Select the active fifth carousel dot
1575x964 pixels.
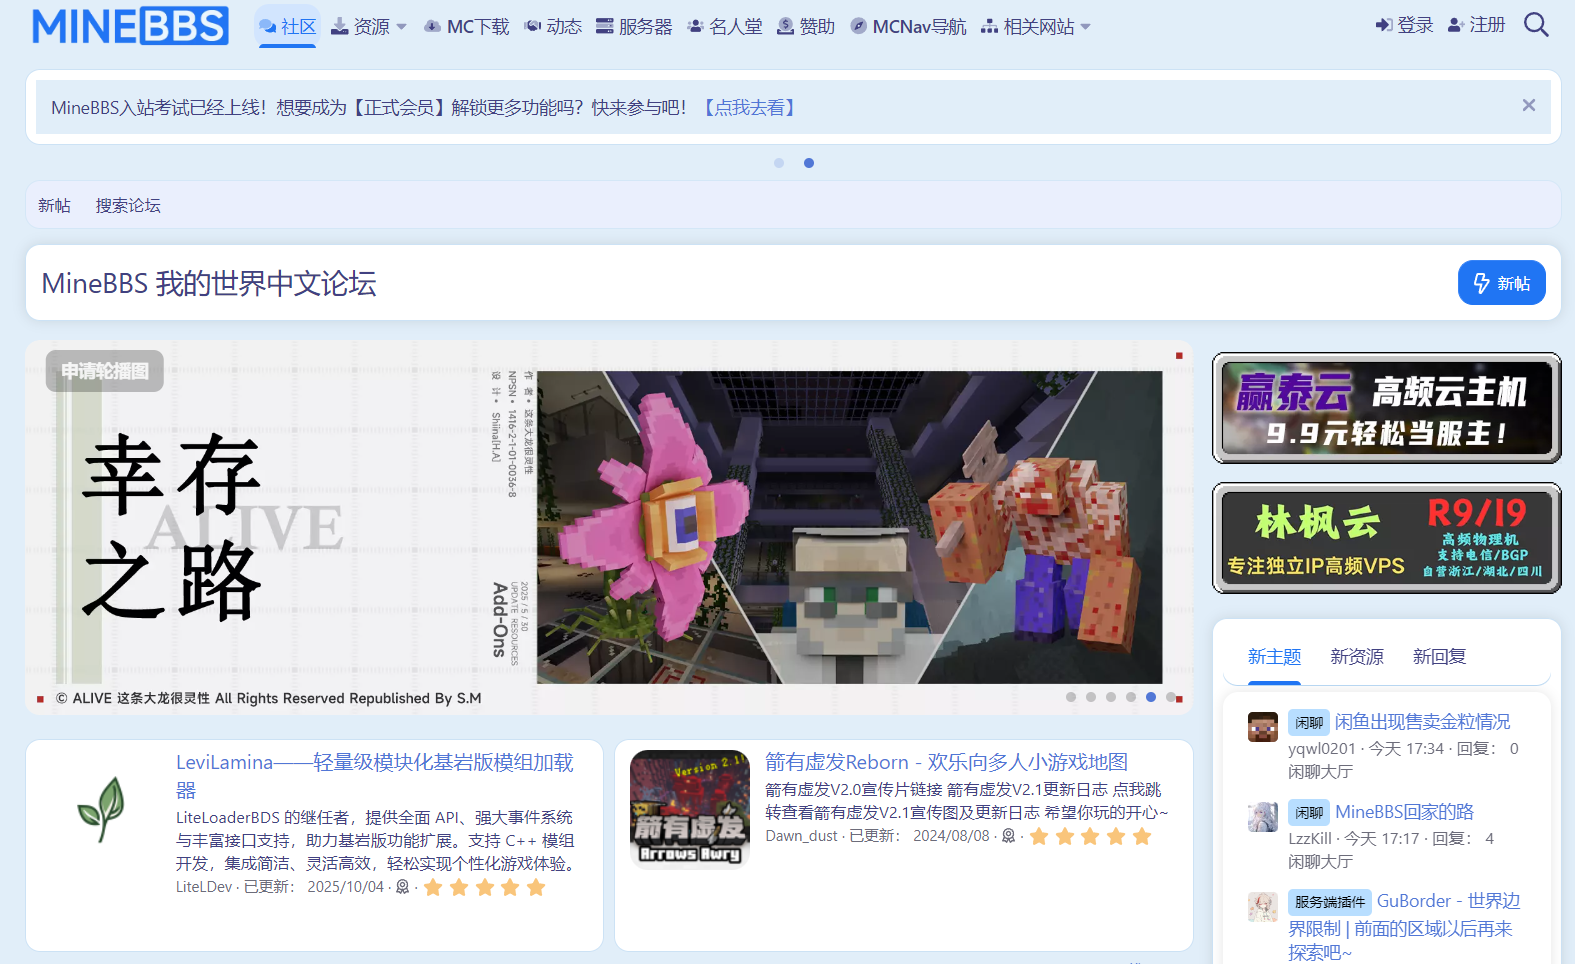[x=1151, y=697]
